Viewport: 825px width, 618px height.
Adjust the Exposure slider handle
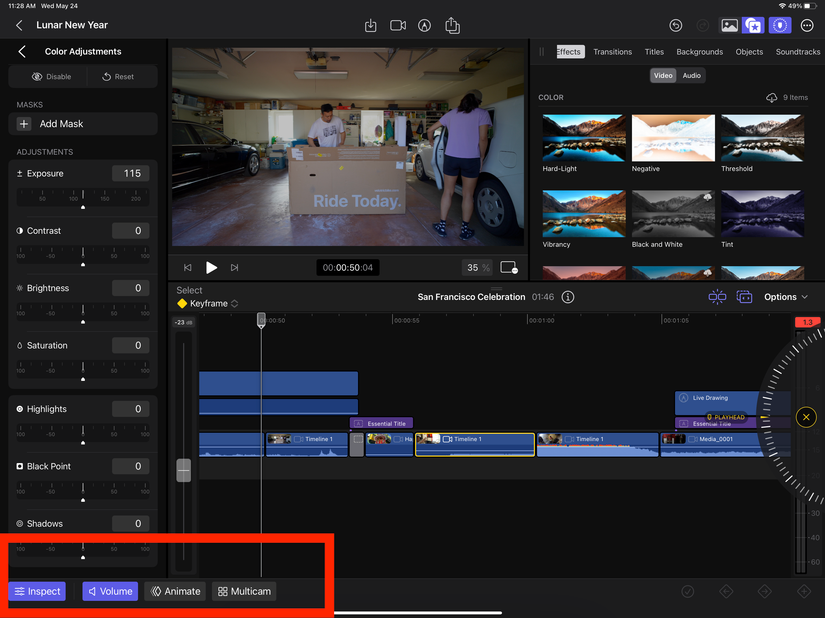83,207
